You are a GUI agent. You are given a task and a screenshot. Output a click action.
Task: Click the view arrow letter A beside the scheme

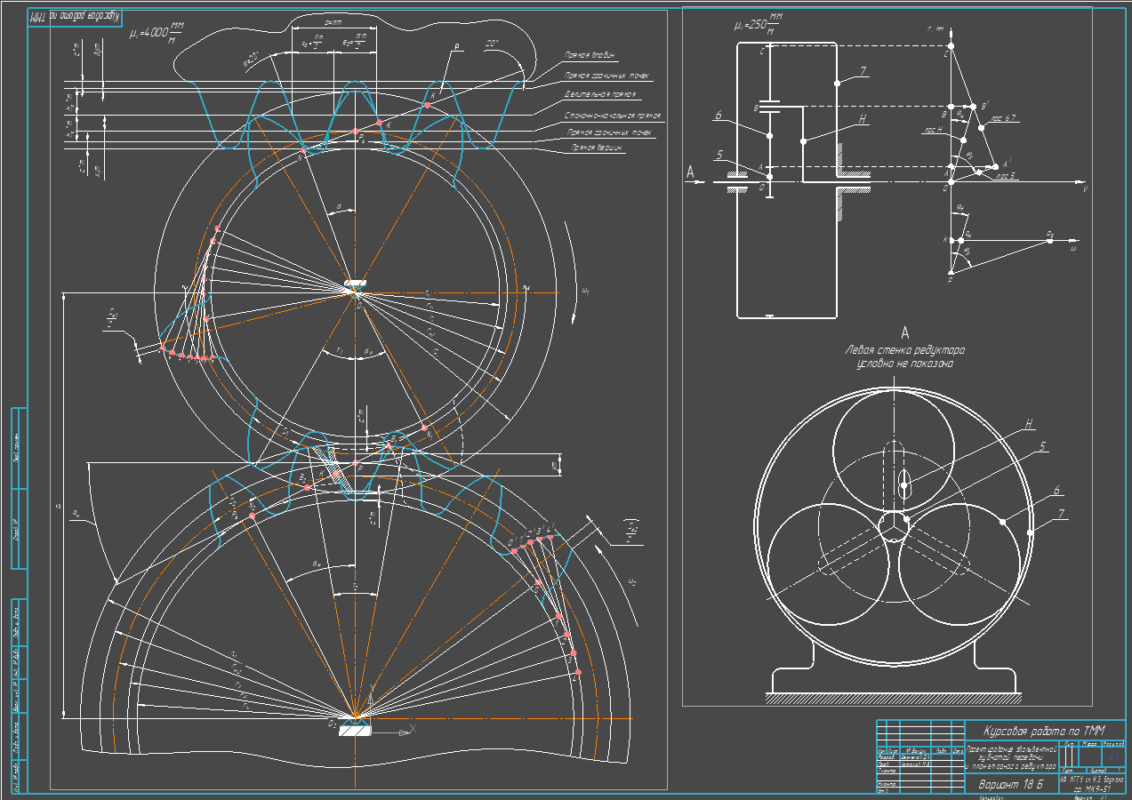coord(690,173)
